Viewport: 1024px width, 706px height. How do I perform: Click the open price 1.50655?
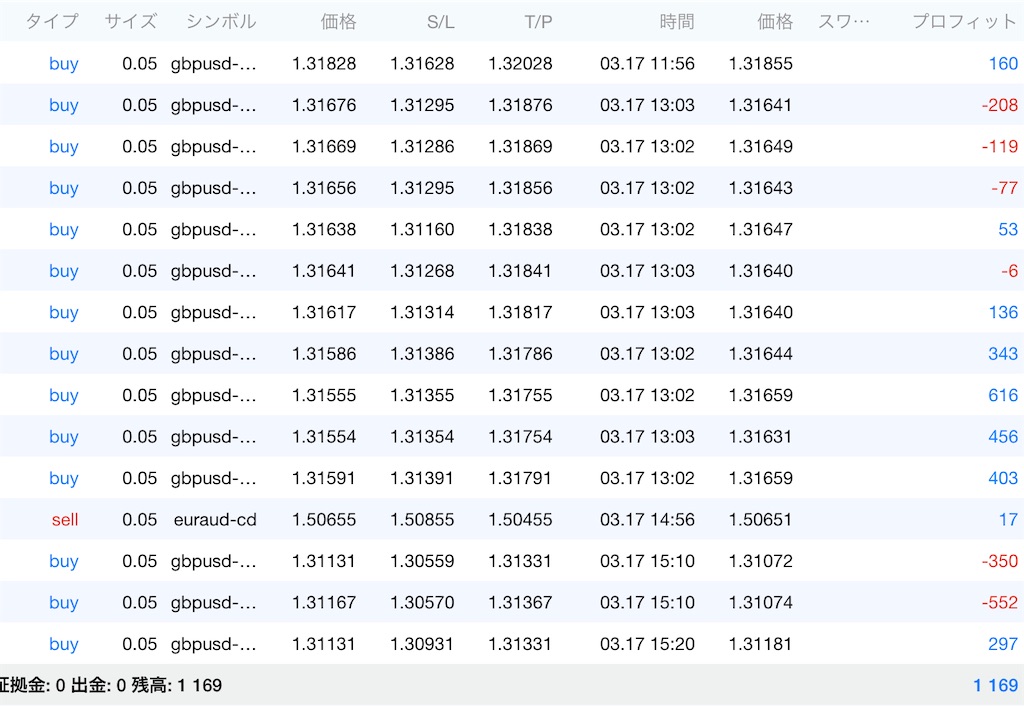(x=324, y=520)
